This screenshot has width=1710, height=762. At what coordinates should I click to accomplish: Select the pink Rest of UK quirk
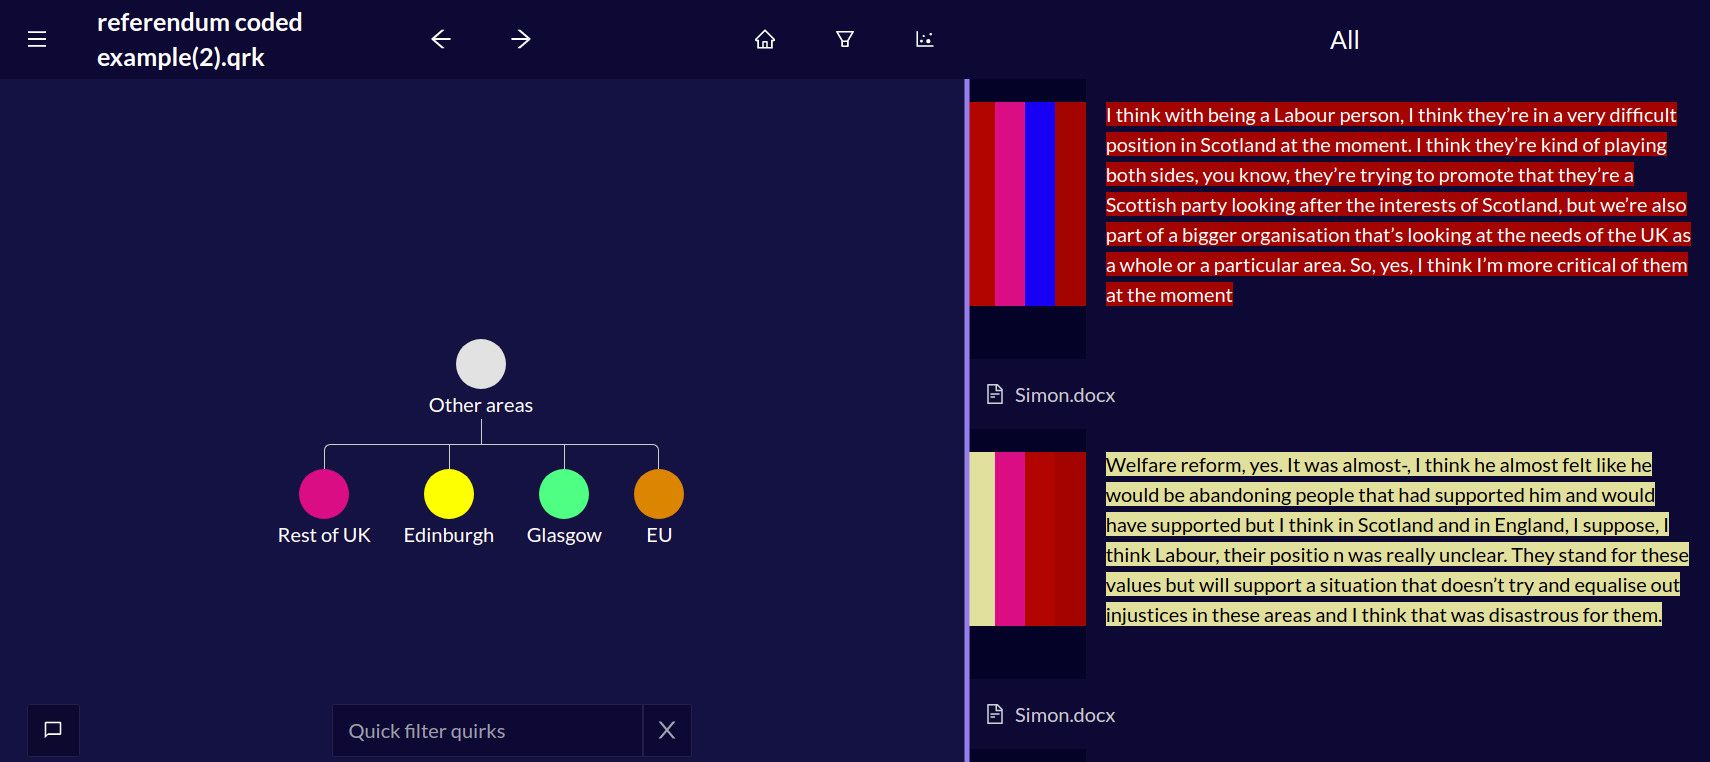pyautogui.click(x=324, y=494)
